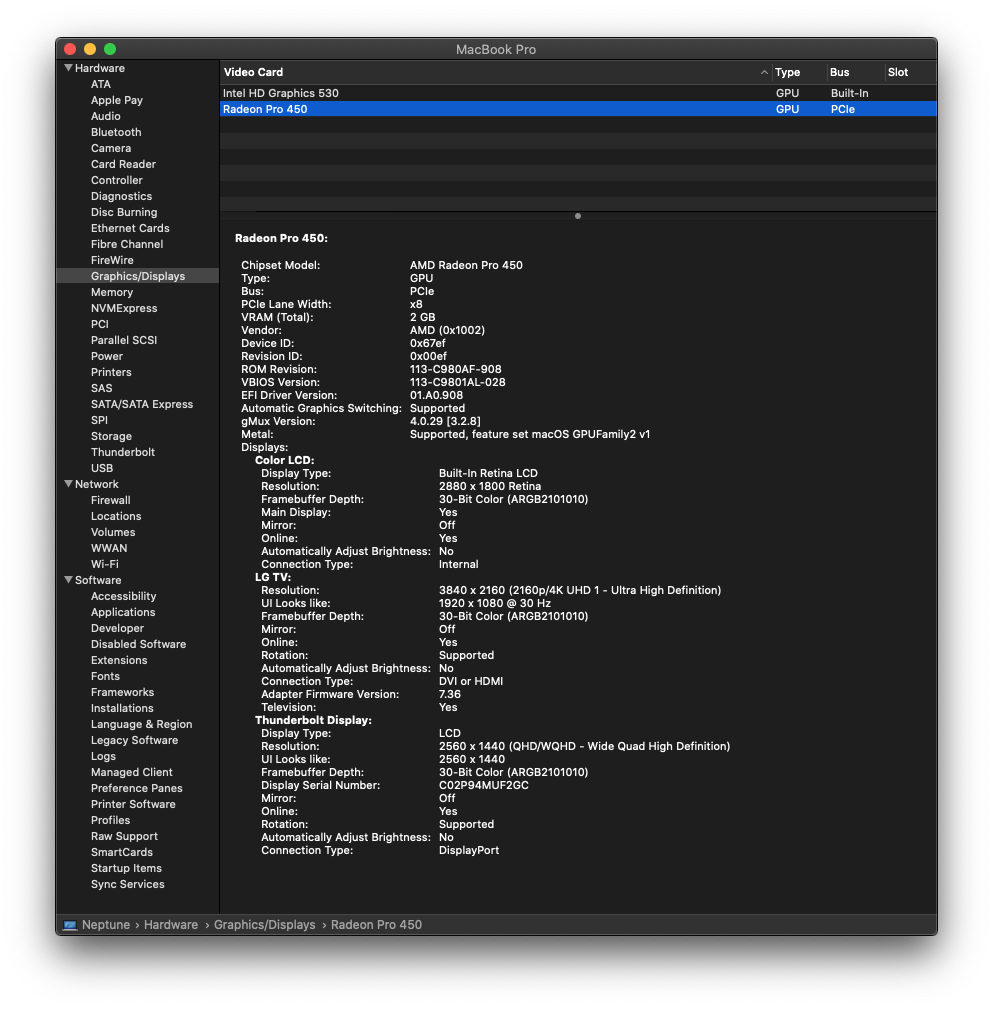Click Neptune in the path bar
Viewport: 993px width, 1009px height.
point(106,925)
